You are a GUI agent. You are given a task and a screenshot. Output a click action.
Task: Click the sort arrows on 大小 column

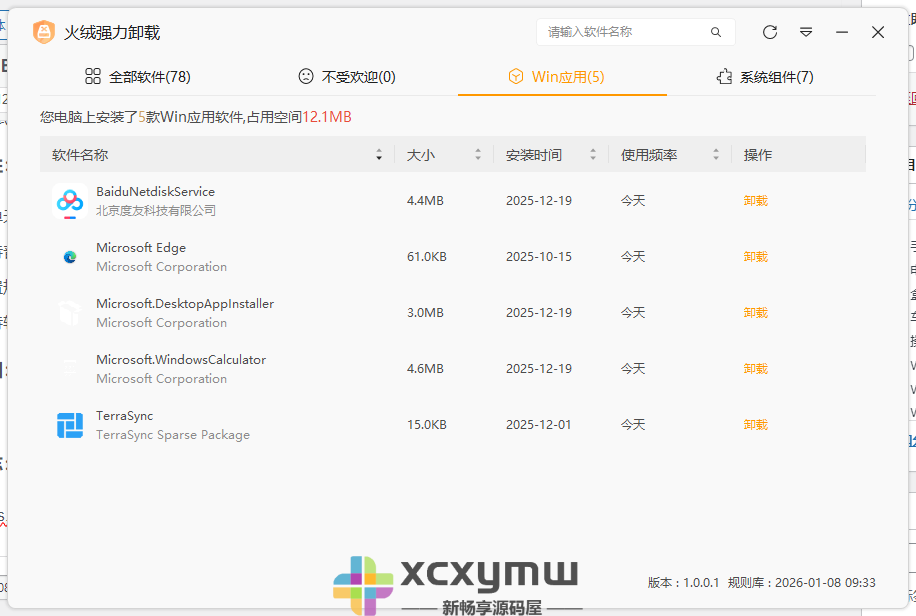[x=478, y=153]
